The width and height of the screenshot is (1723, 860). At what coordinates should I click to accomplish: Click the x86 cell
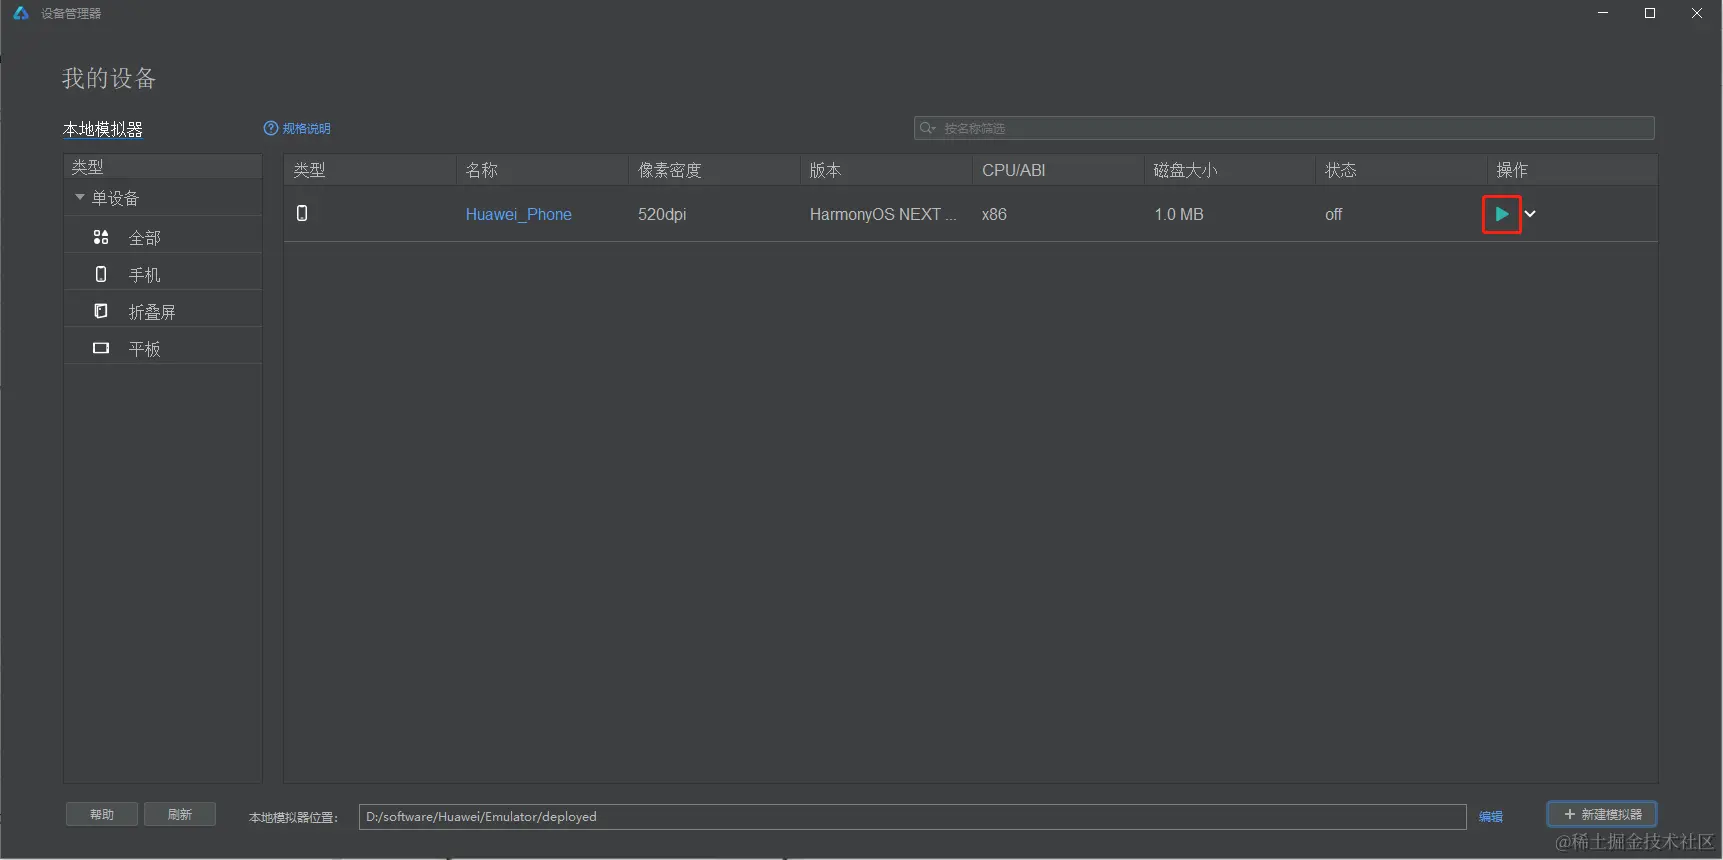tap(994, 214)
